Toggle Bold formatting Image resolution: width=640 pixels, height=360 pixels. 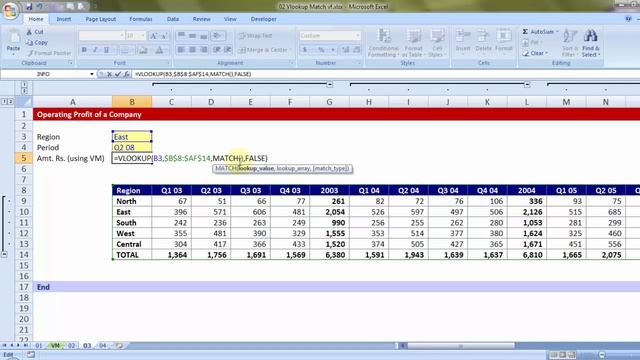tap(84, 50)
